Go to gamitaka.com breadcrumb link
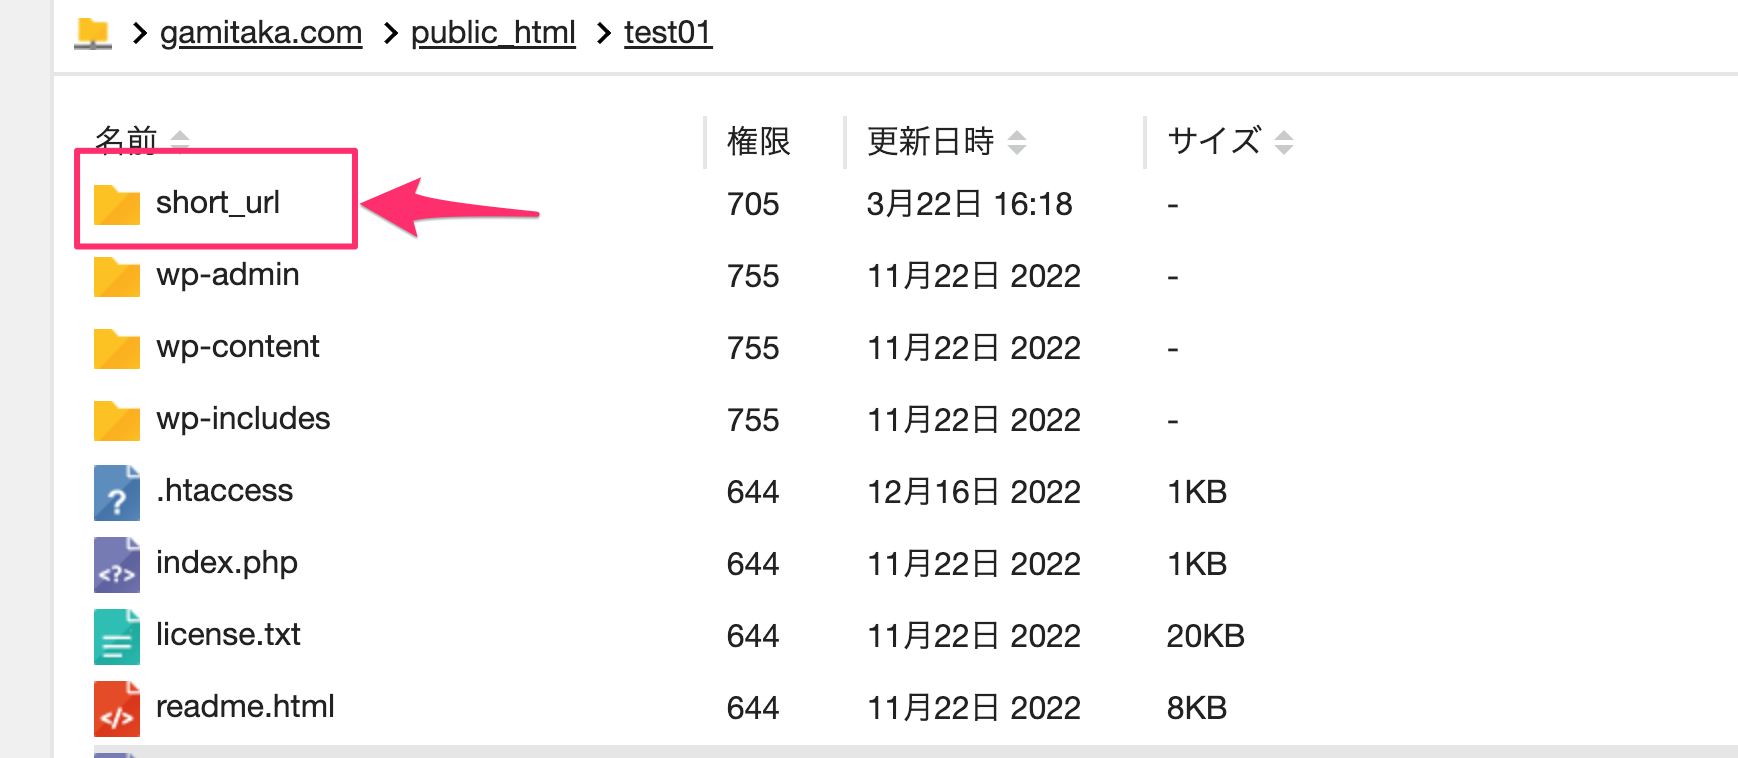Viewport: 1738px width, 758px height. pos(261,33)
